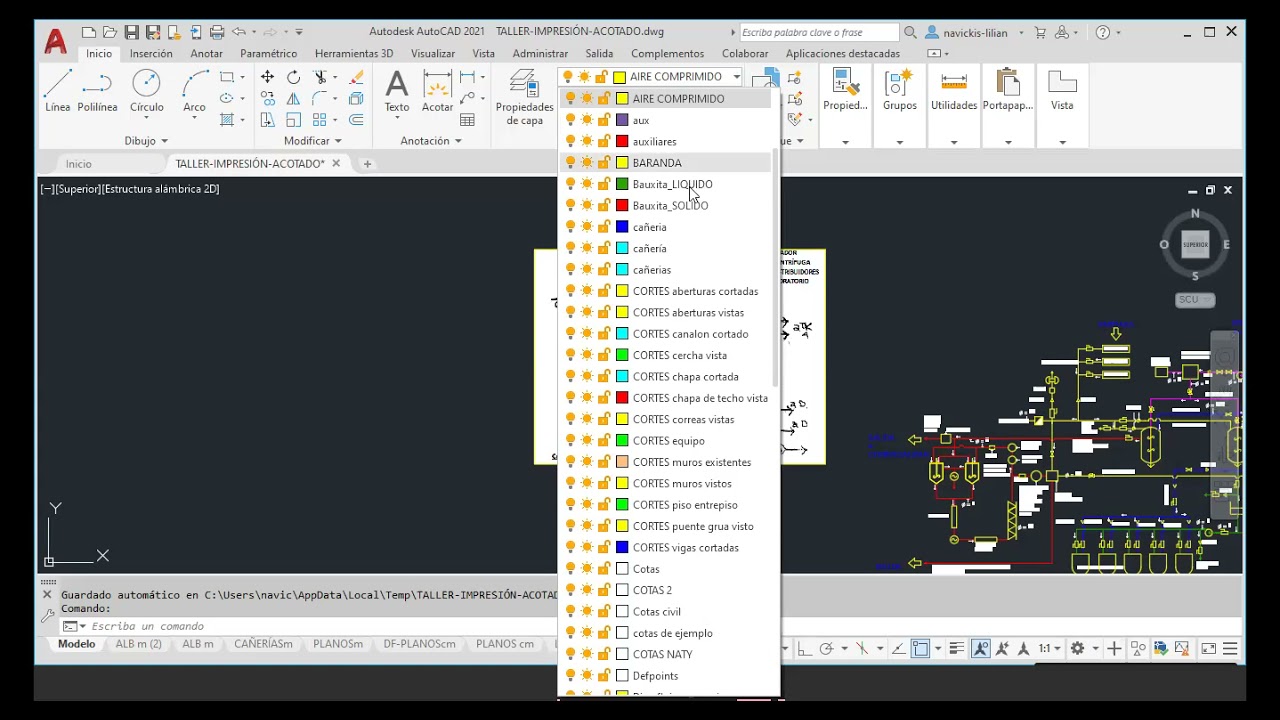
Task: Click the Offset (Desfase) icon
Action: pos(356,120)
